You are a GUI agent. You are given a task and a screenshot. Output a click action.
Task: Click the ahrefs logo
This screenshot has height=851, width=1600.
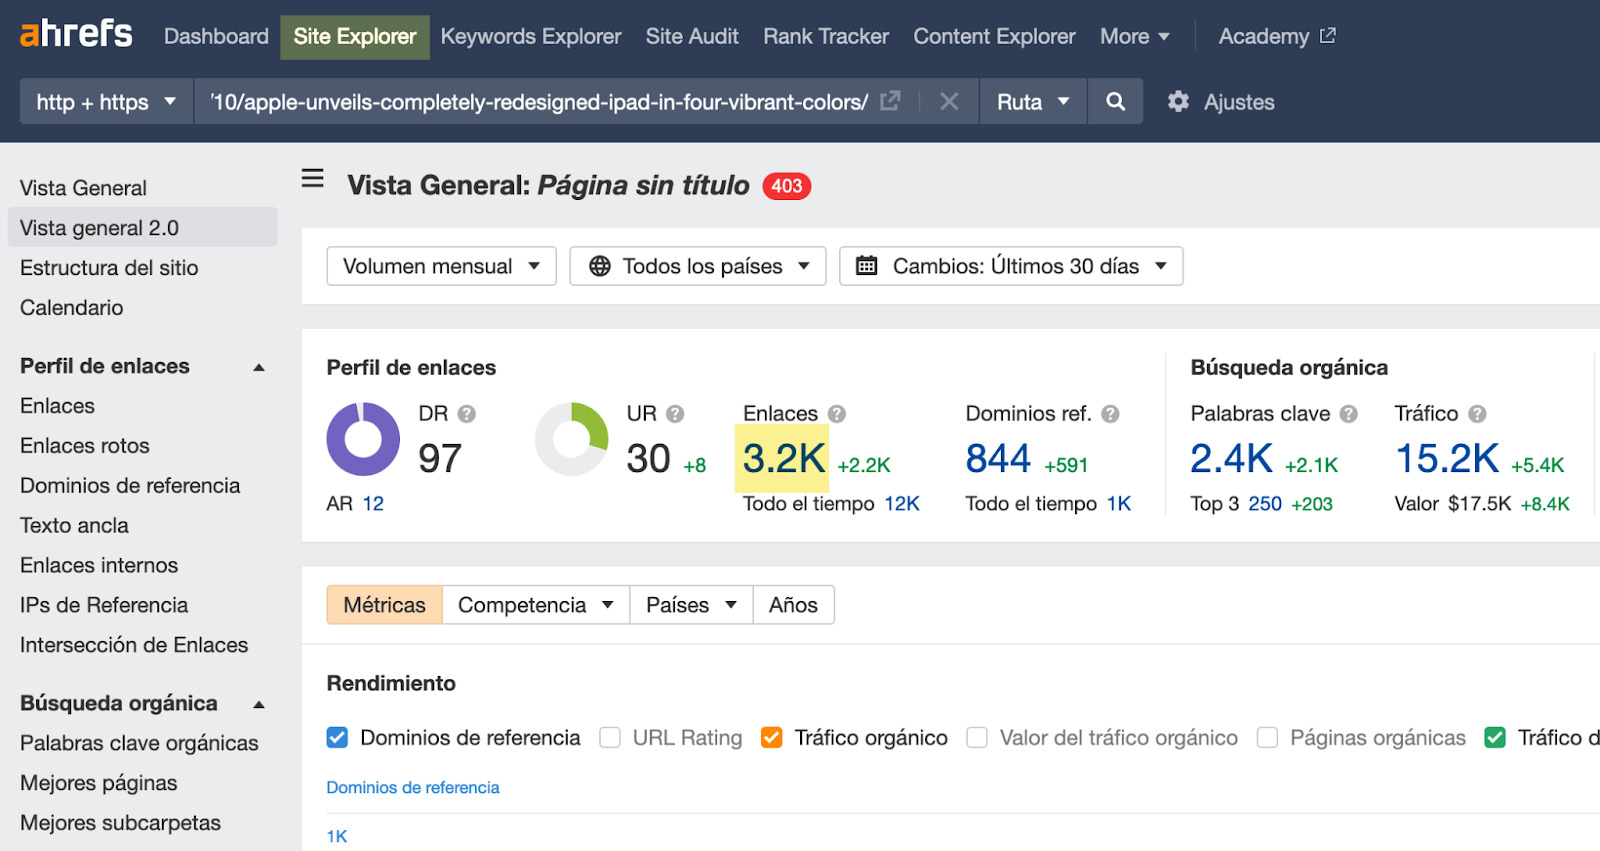pyautogui.click(x=77, y=34)
